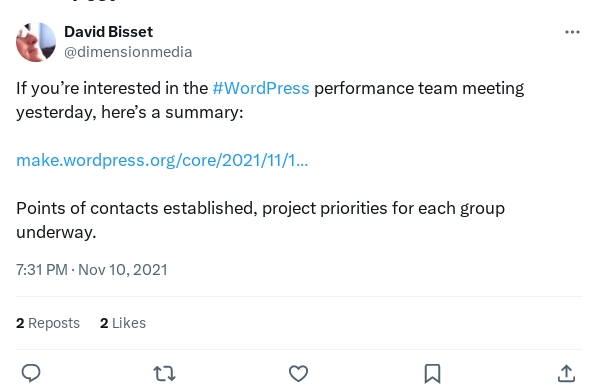Click the 'performance team meeting' tweet text

(419, 88)
